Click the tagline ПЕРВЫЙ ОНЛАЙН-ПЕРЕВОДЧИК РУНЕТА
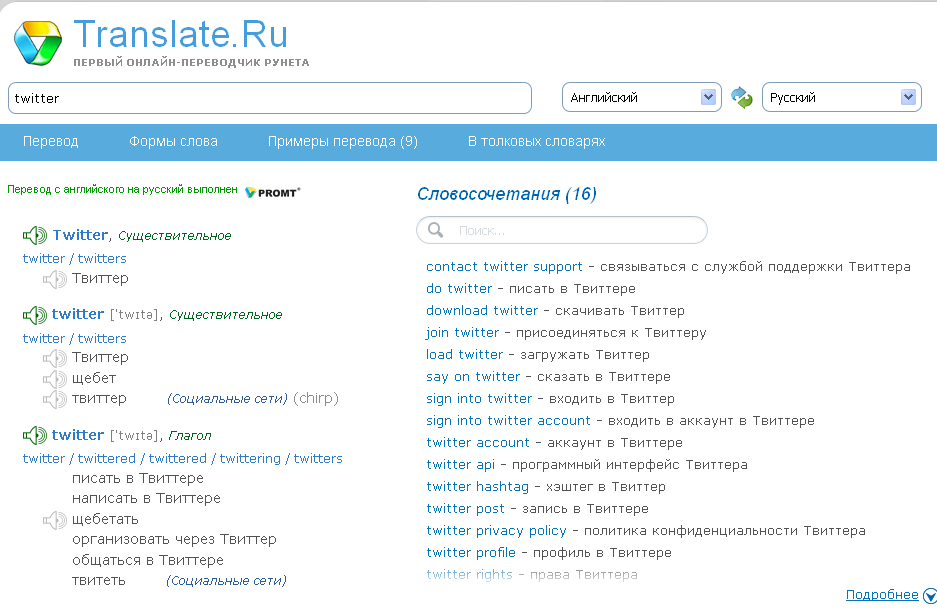This screenshot has width=937, height=615. (x=191, y=62)
